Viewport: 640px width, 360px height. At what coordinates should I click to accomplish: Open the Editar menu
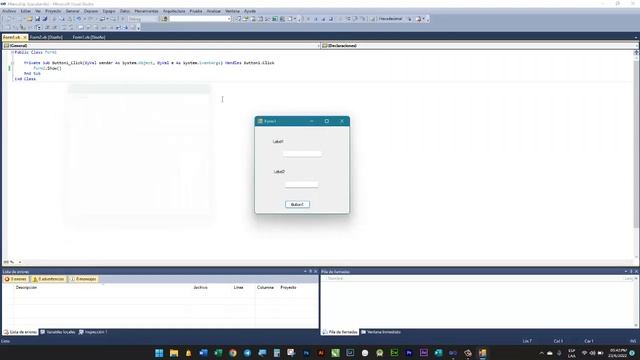26,11
